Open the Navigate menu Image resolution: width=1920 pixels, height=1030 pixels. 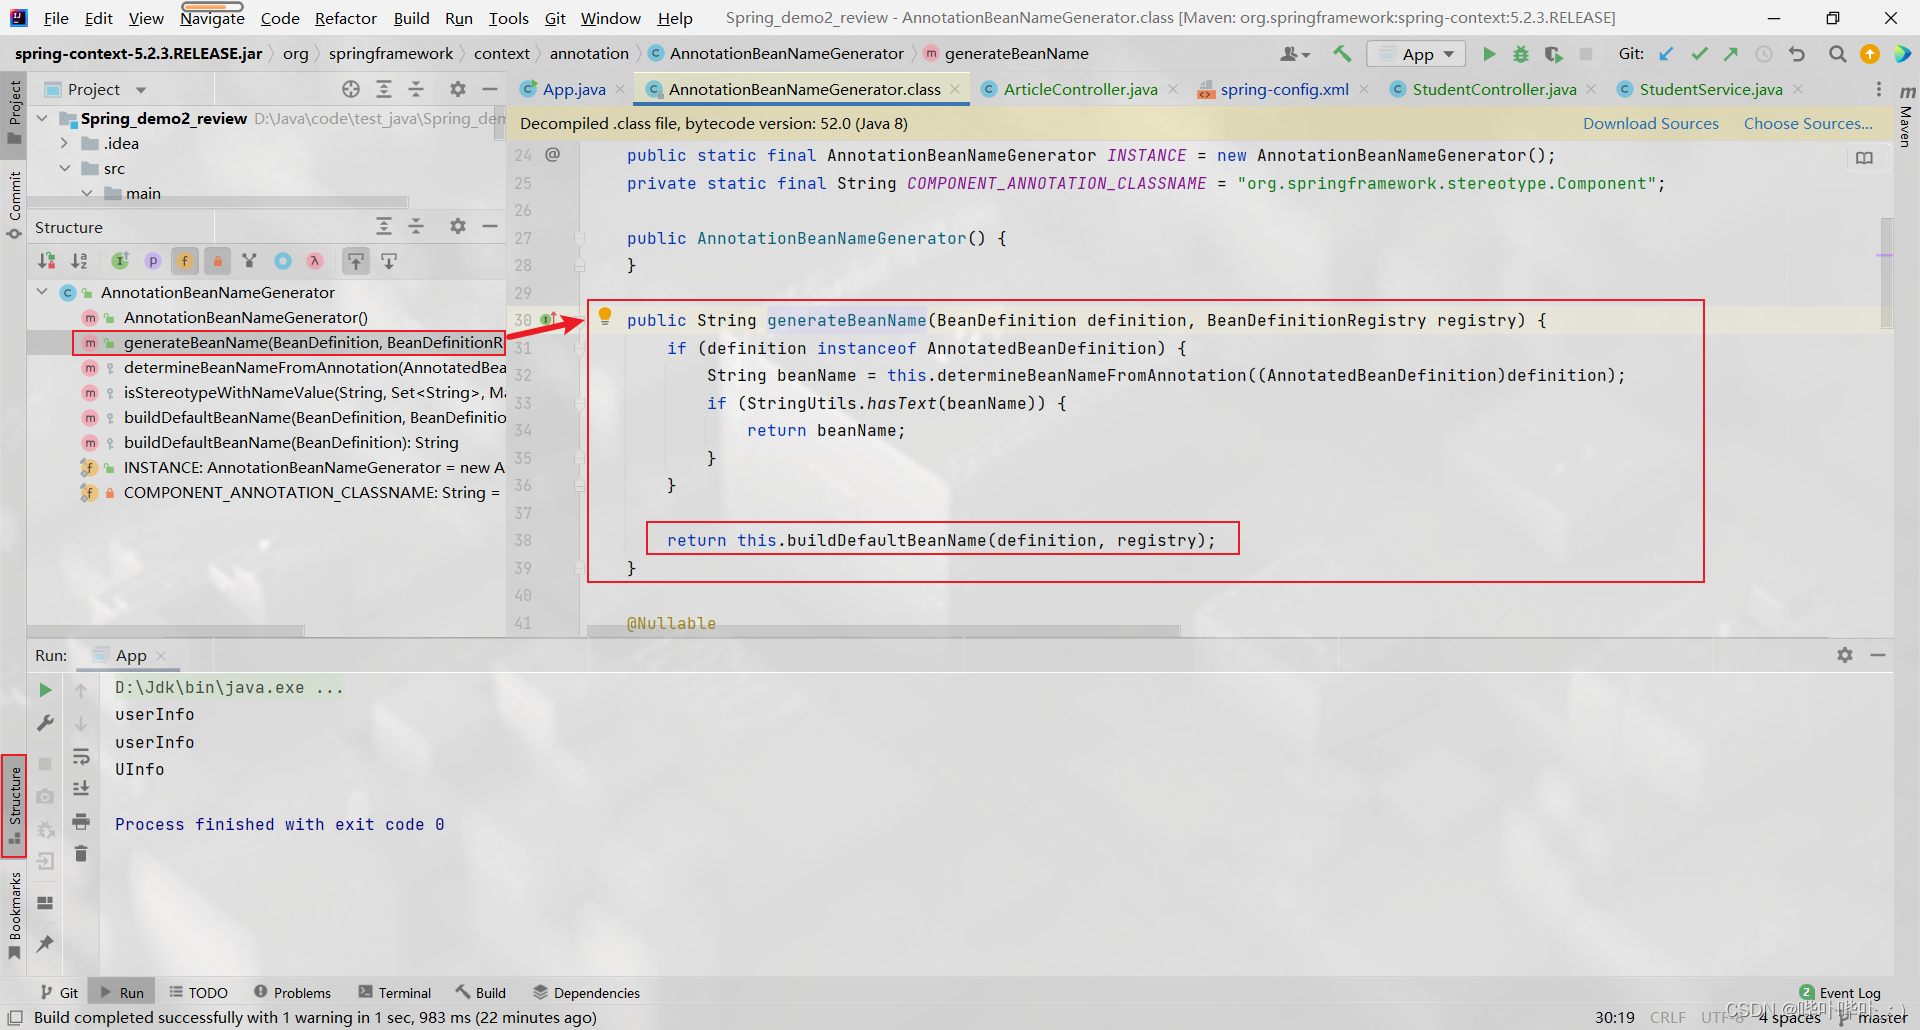[x=212, y=18]
